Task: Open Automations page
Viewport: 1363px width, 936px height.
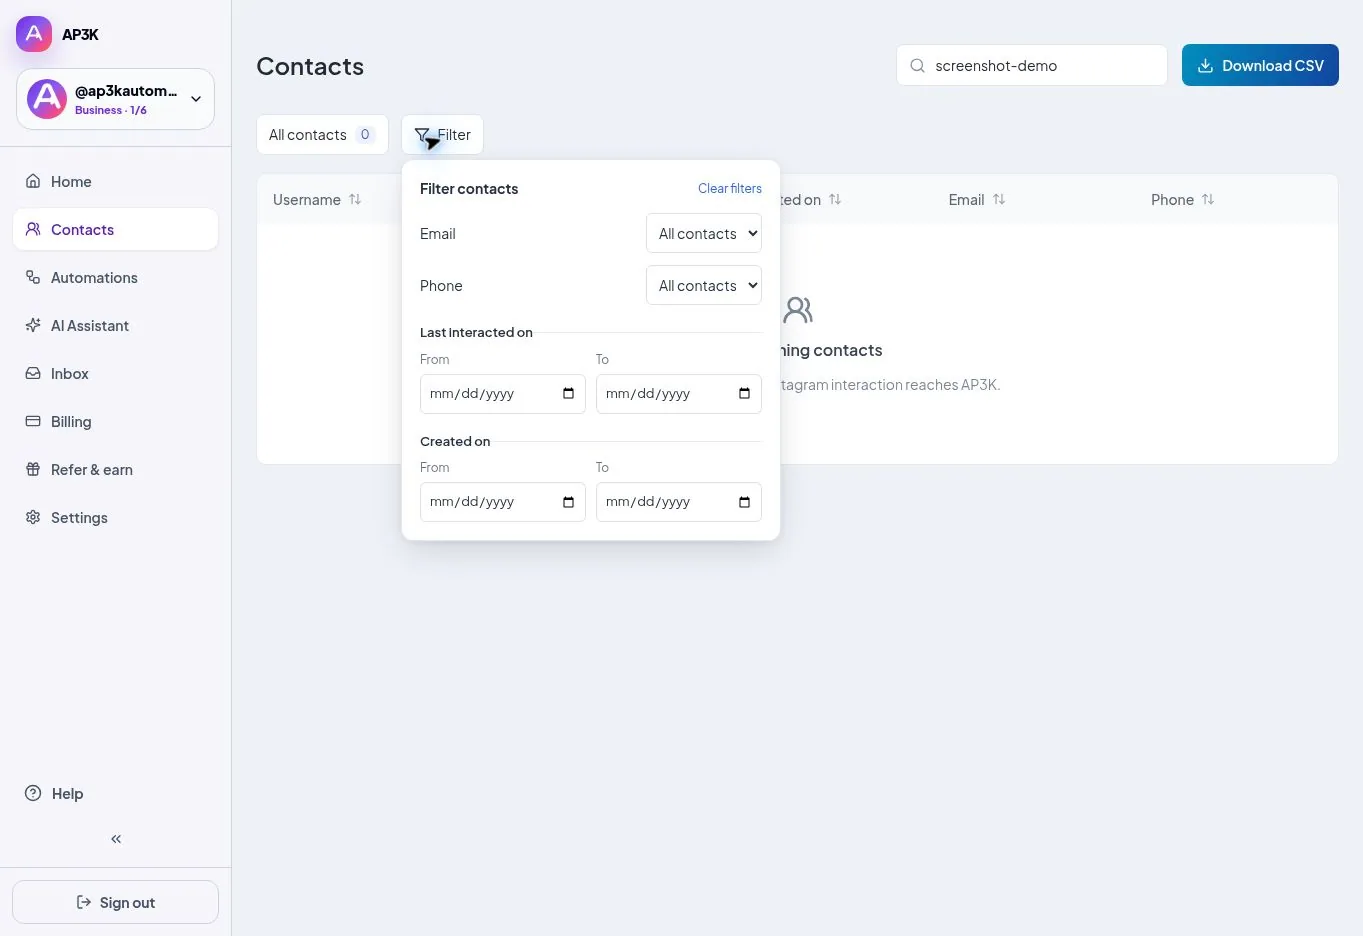Action: click(x=116, y=277)
